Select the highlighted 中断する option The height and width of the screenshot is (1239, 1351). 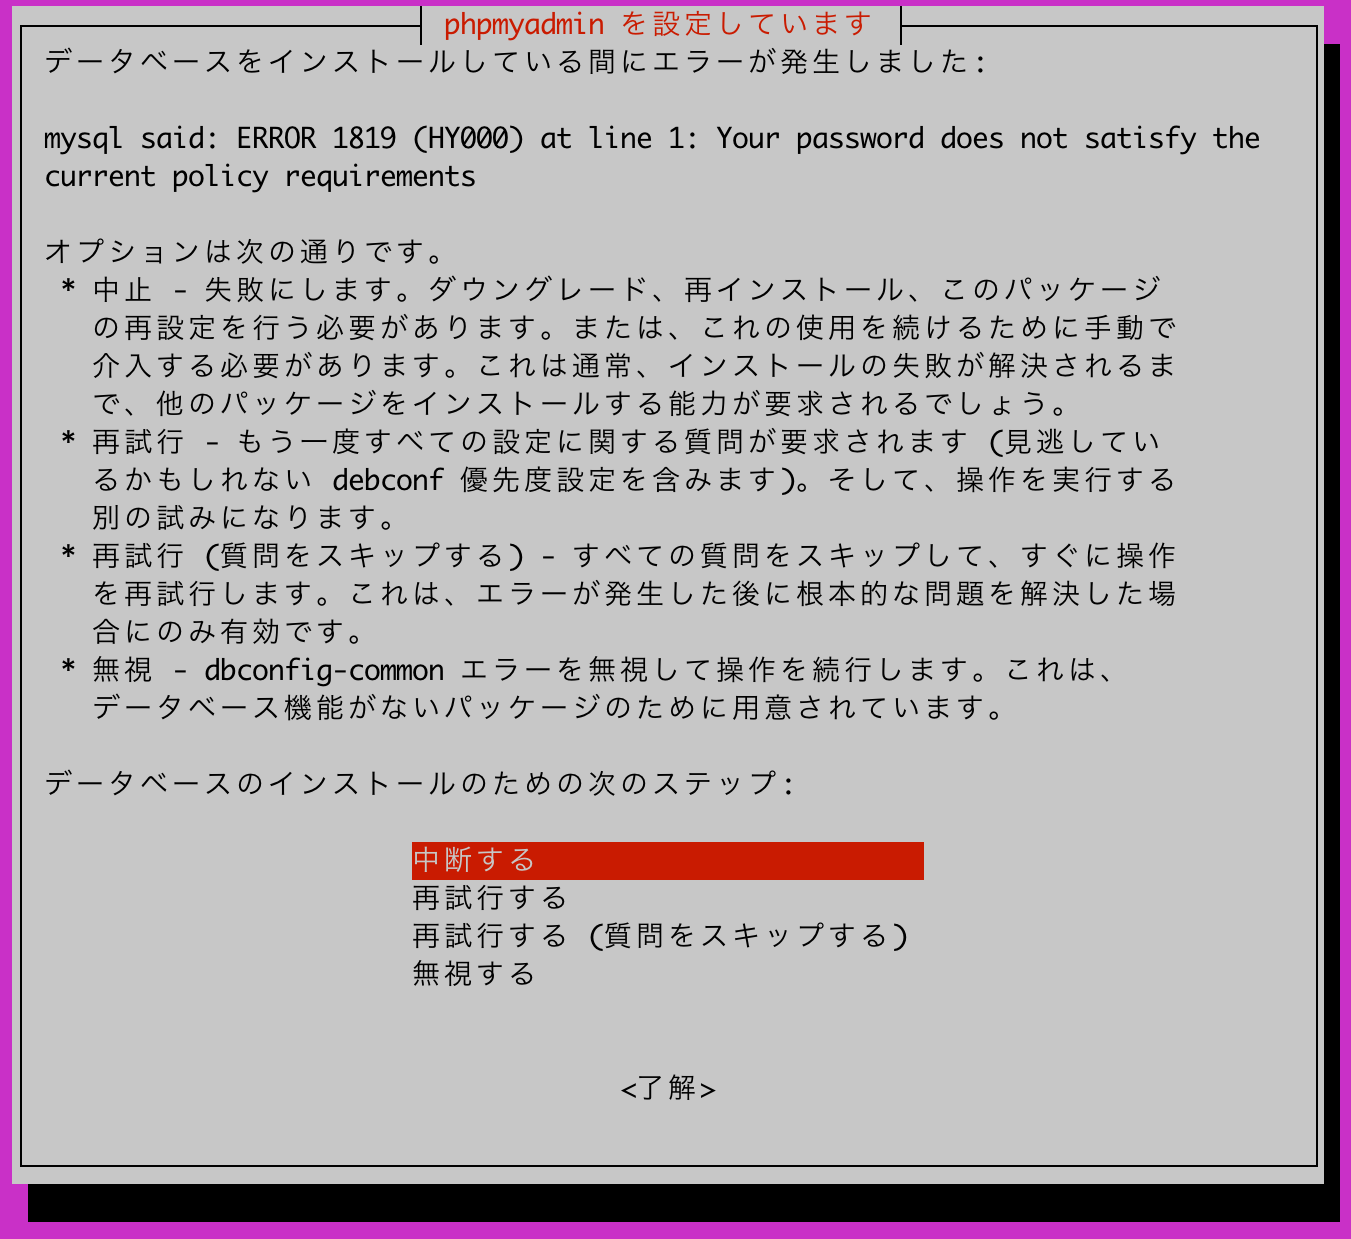point(667,860)
